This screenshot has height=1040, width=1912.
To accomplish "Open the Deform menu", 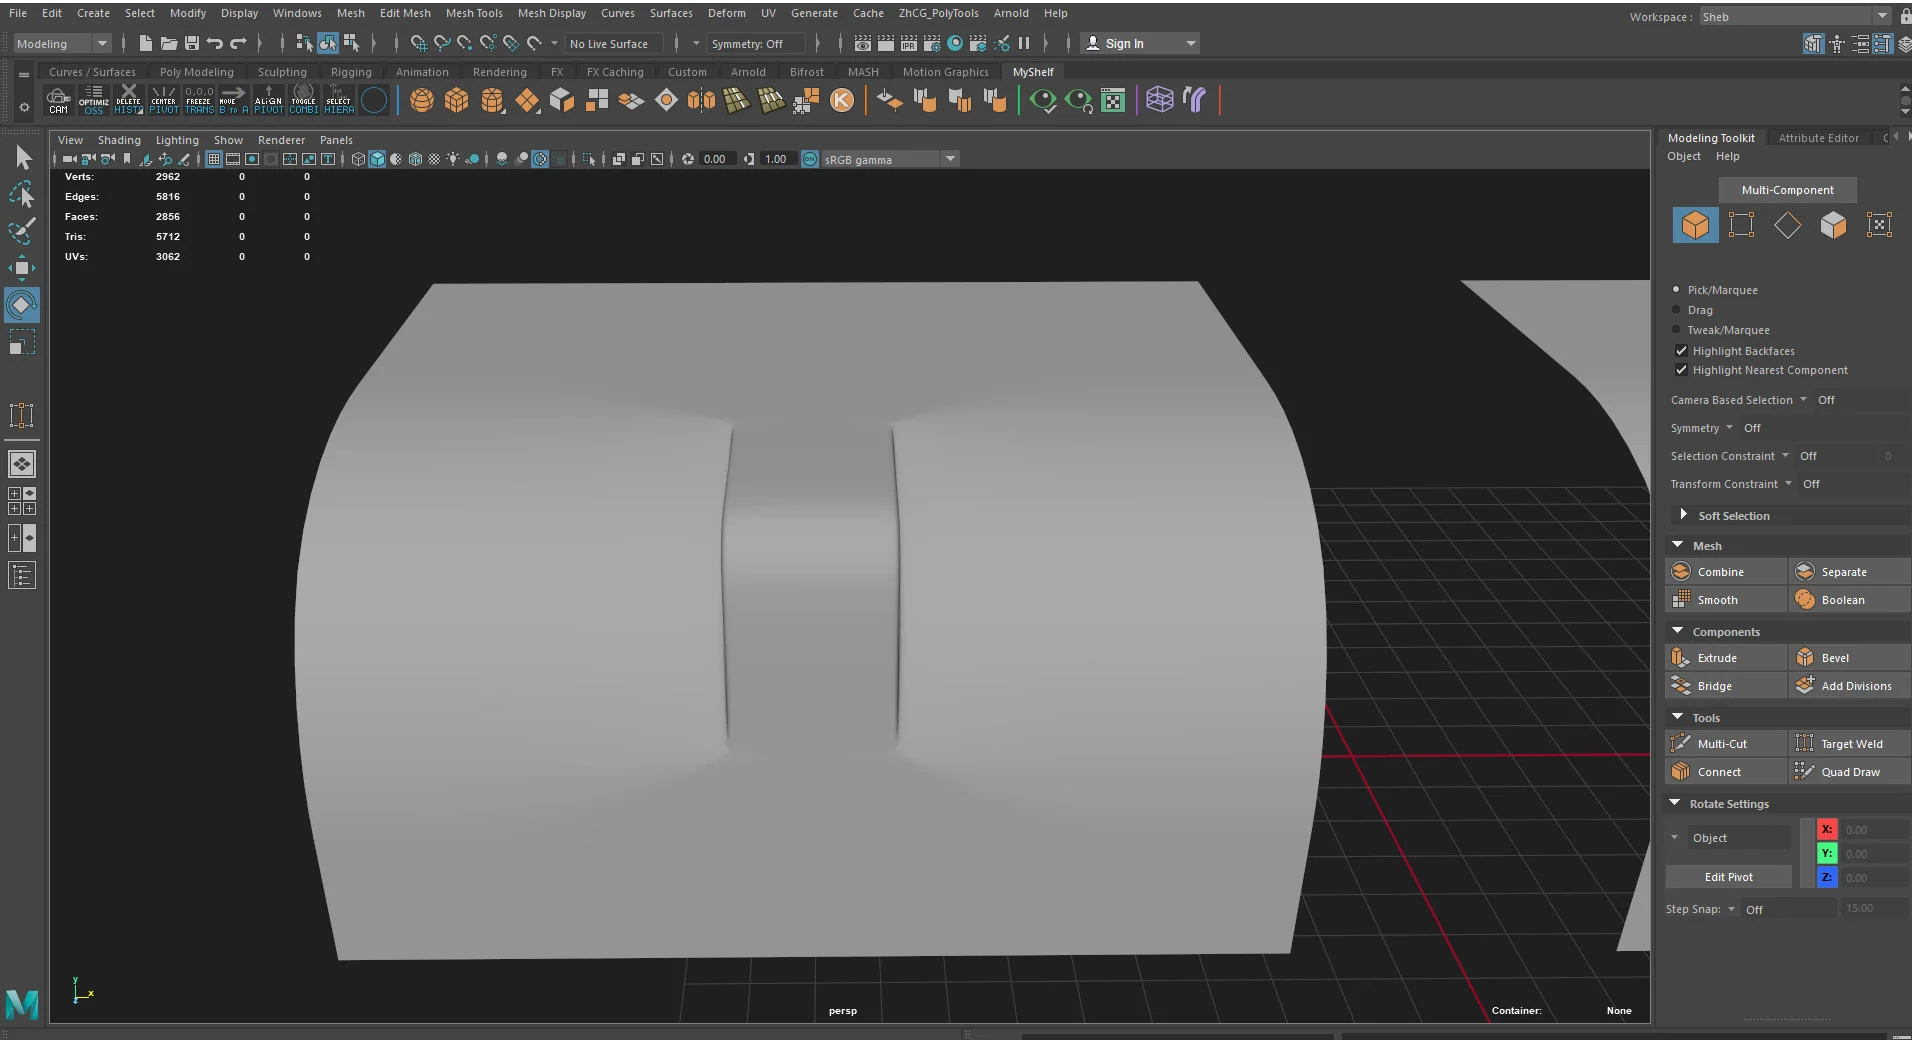I will tap(726, 13).
